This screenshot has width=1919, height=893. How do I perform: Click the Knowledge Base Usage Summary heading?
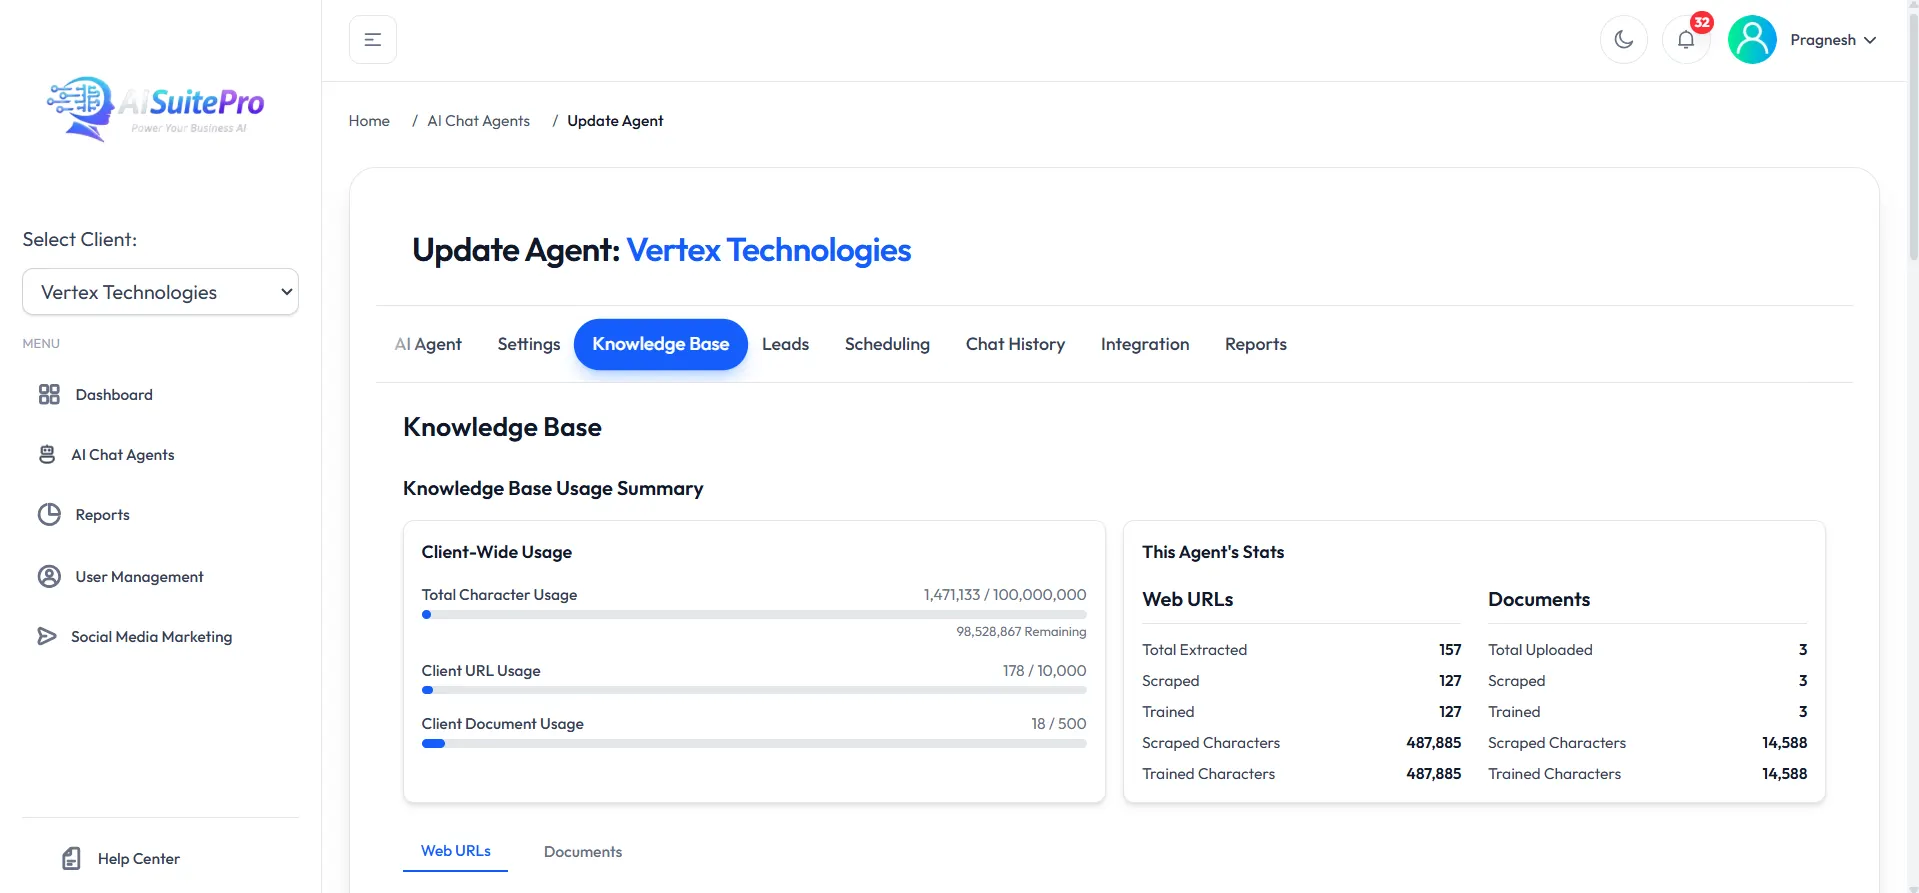coord(553,489)
